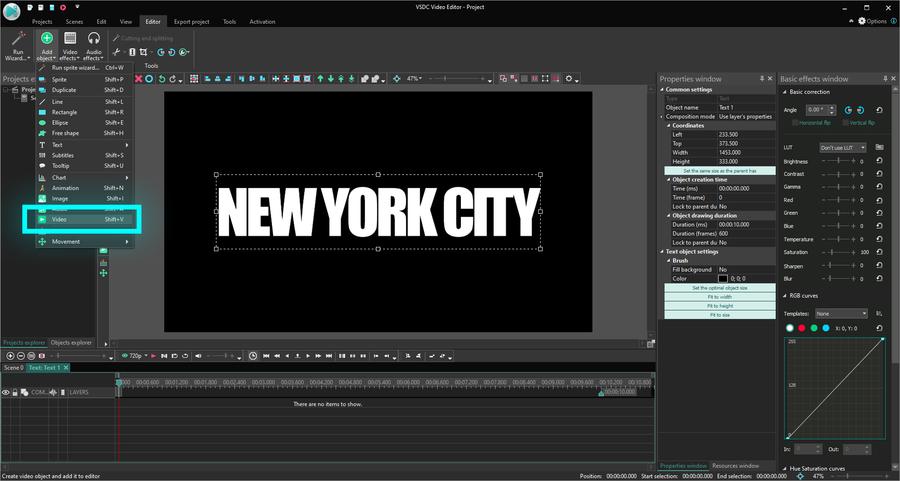The height and width of the screenshot is (481, 900).
Task: Open the canvas zoom 47% dropdown
Action: 414,79
